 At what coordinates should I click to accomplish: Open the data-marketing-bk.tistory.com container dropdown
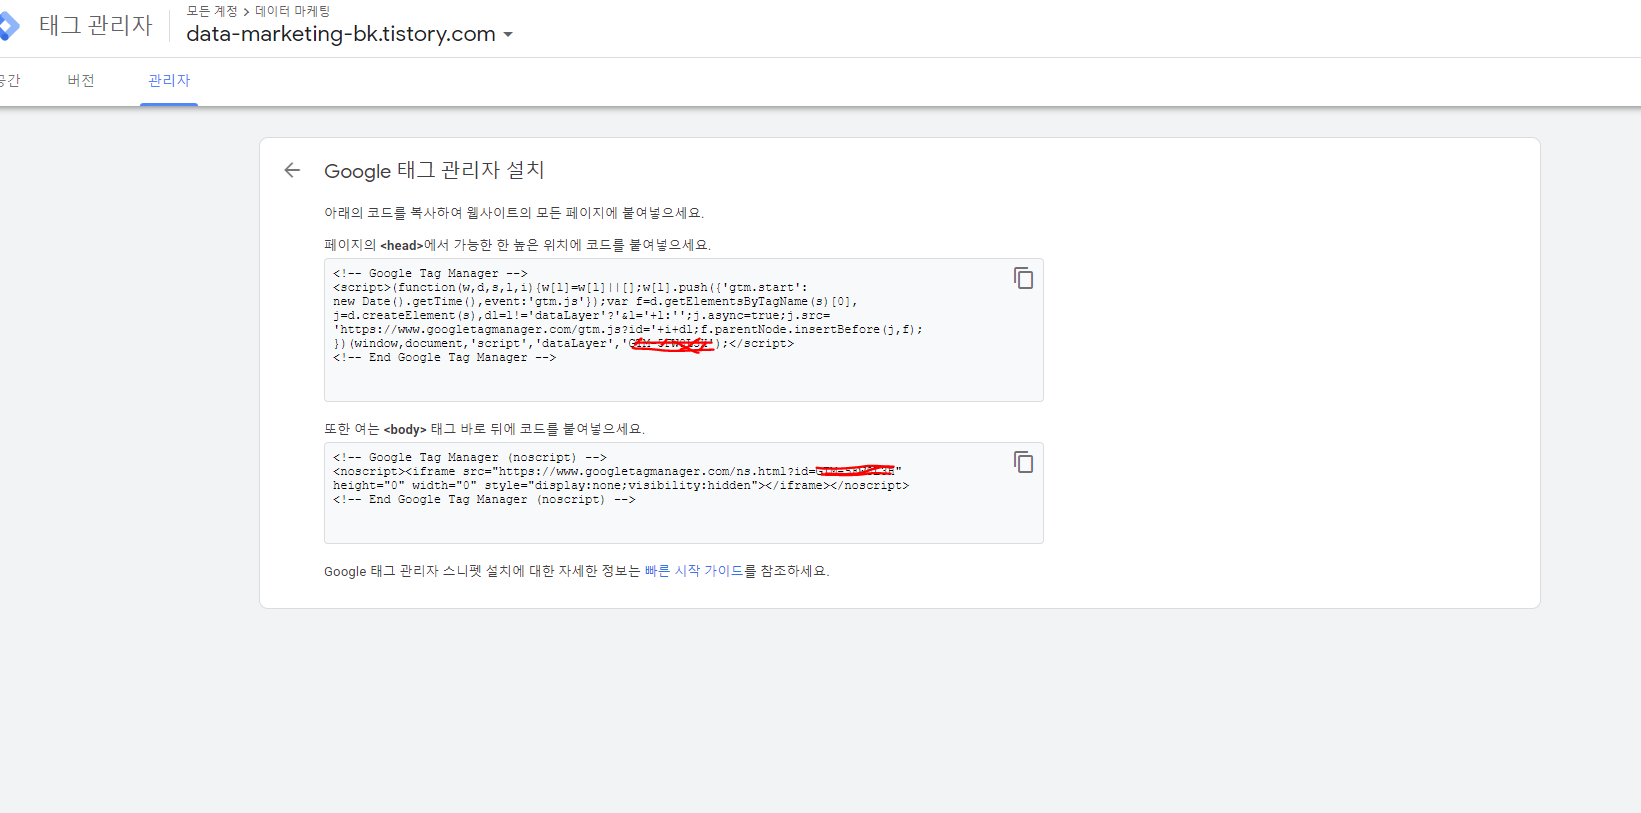tap(349, 34)
